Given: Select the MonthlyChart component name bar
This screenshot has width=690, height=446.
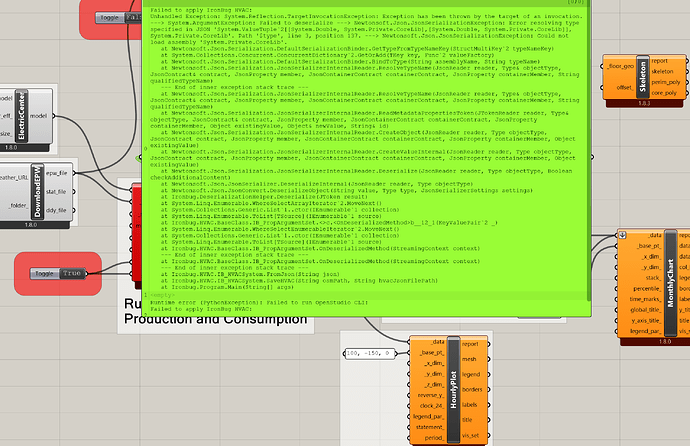Looking at the screenshot, I should (x=670, y=283).
